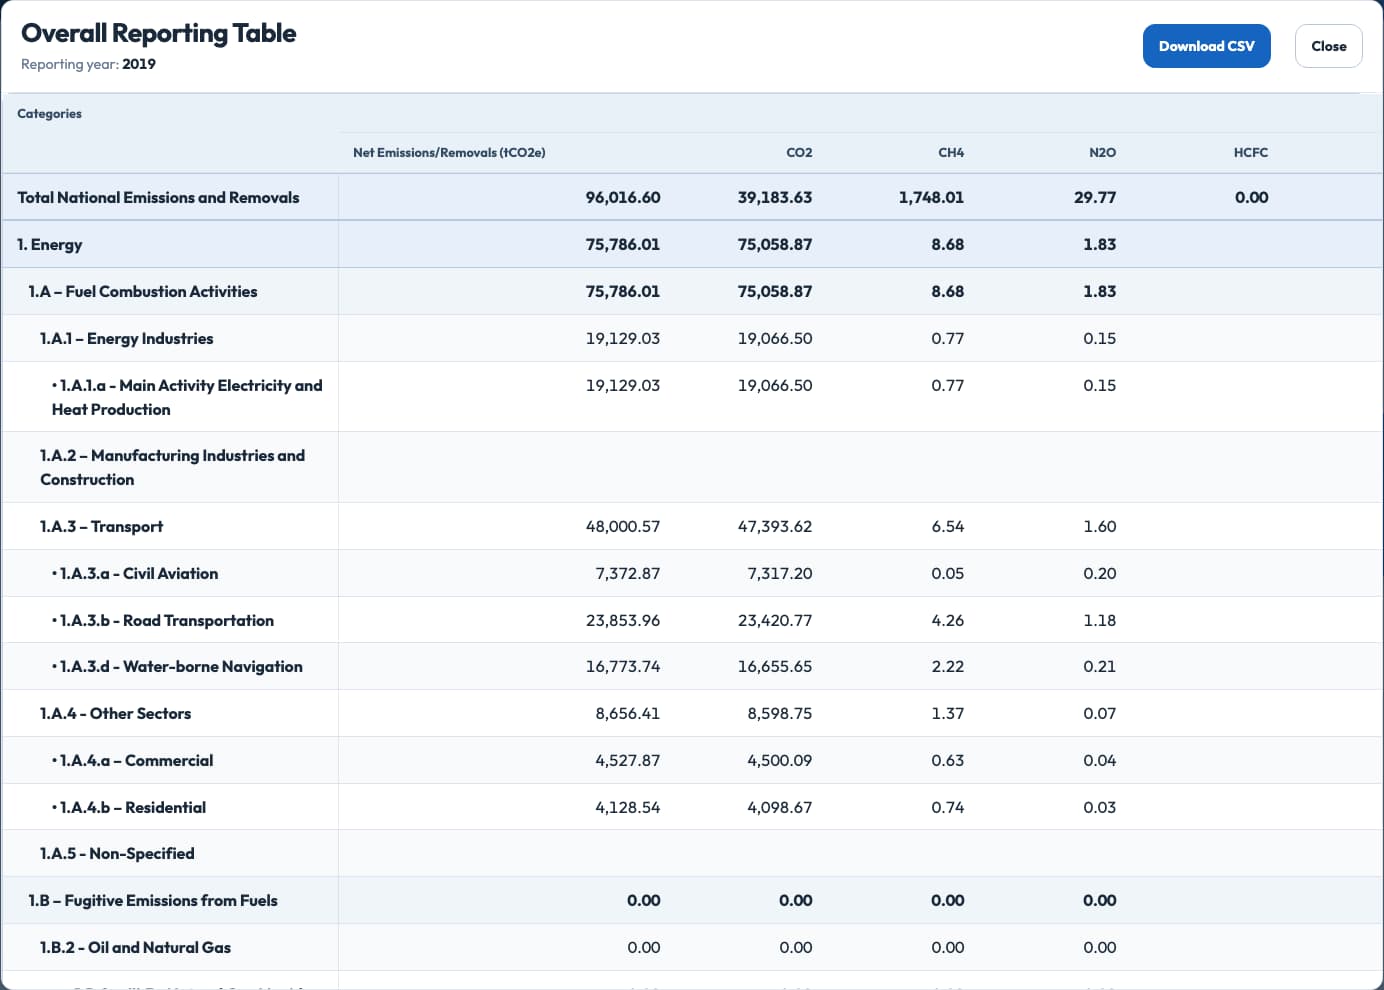Click the CO2 column header
The width and height of the screenshot is (1384, 990).
pyautogui.click(x=799, y=152)
